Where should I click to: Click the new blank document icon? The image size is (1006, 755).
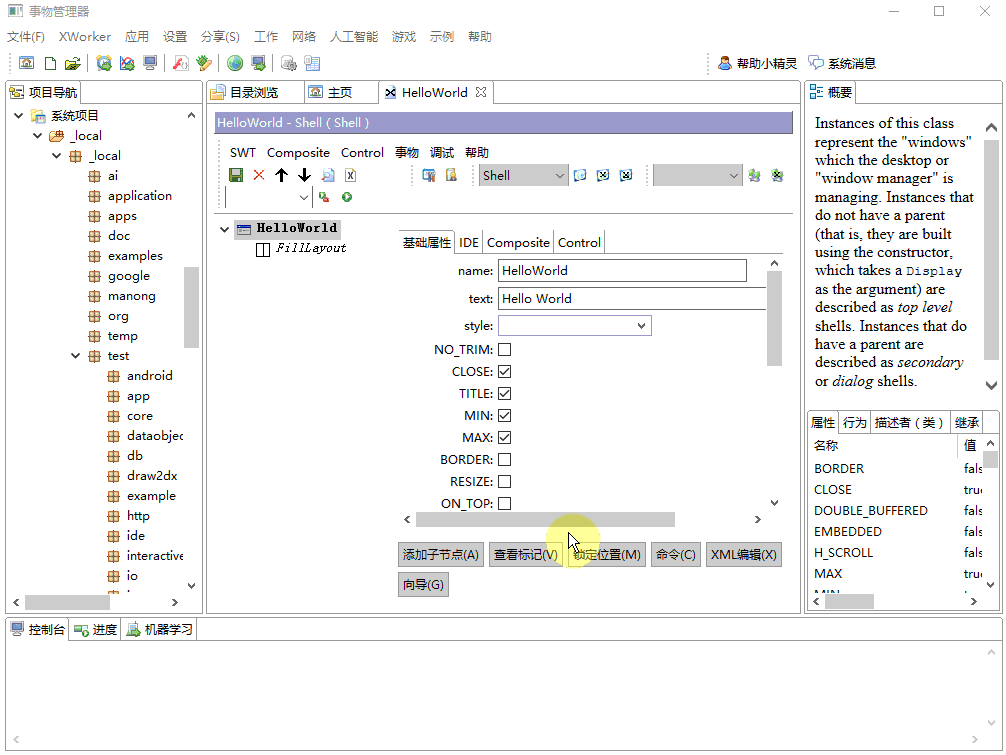point(50,63)
